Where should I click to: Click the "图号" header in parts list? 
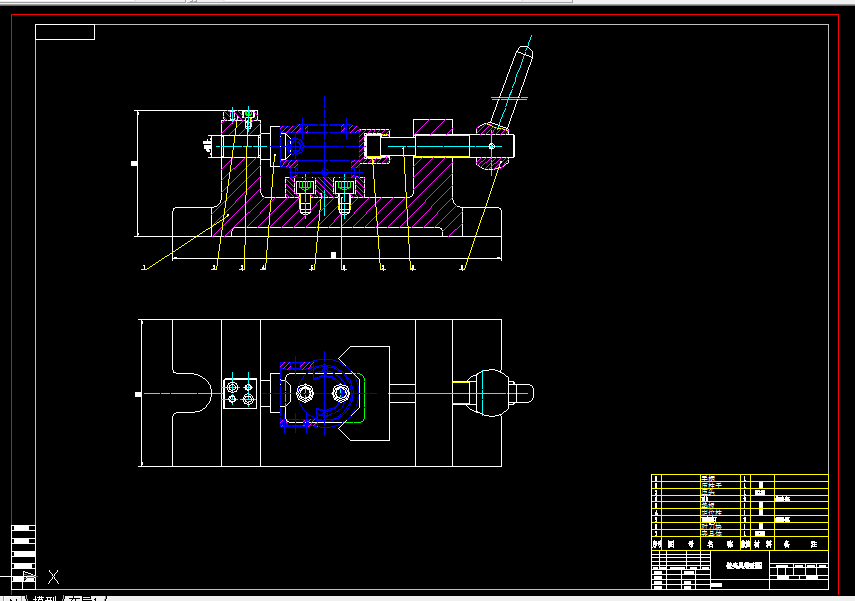[x=681, y=544]
